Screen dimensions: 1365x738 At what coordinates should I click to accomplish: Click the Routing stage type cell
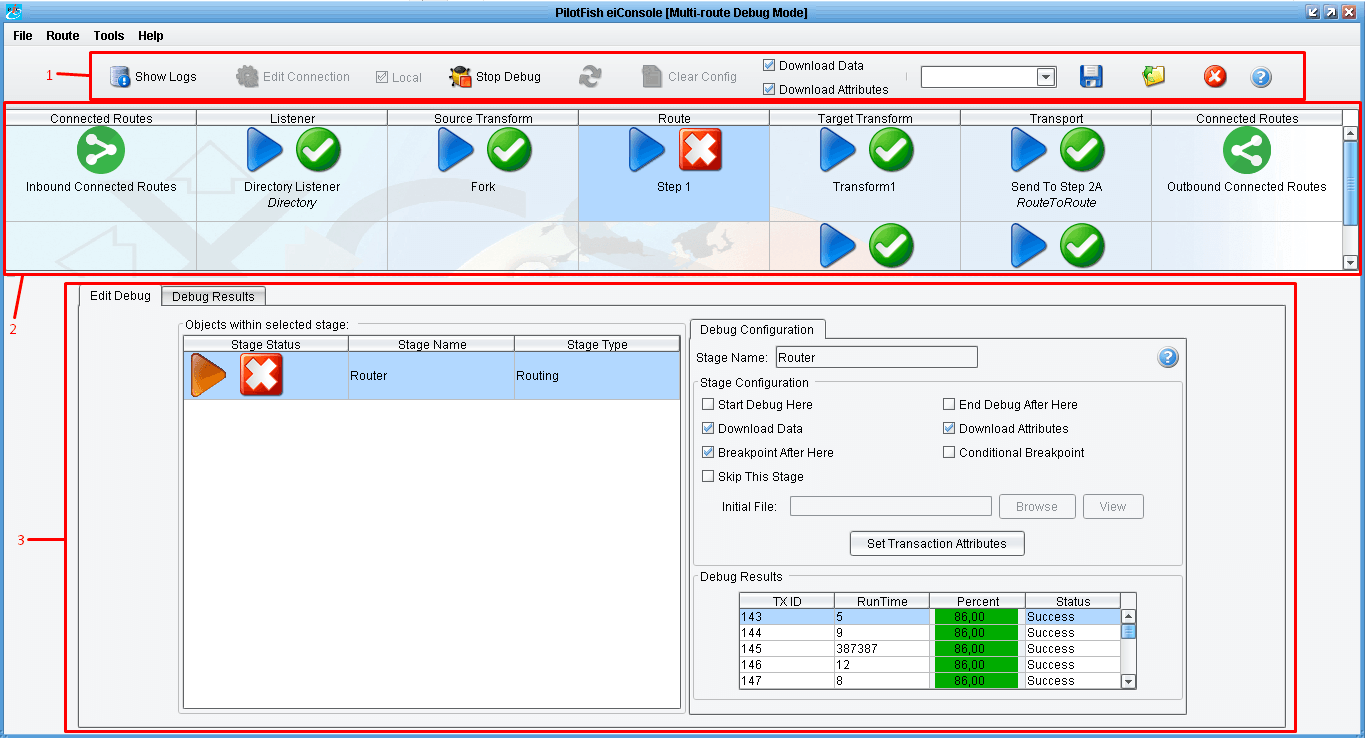tap(597, 376)
